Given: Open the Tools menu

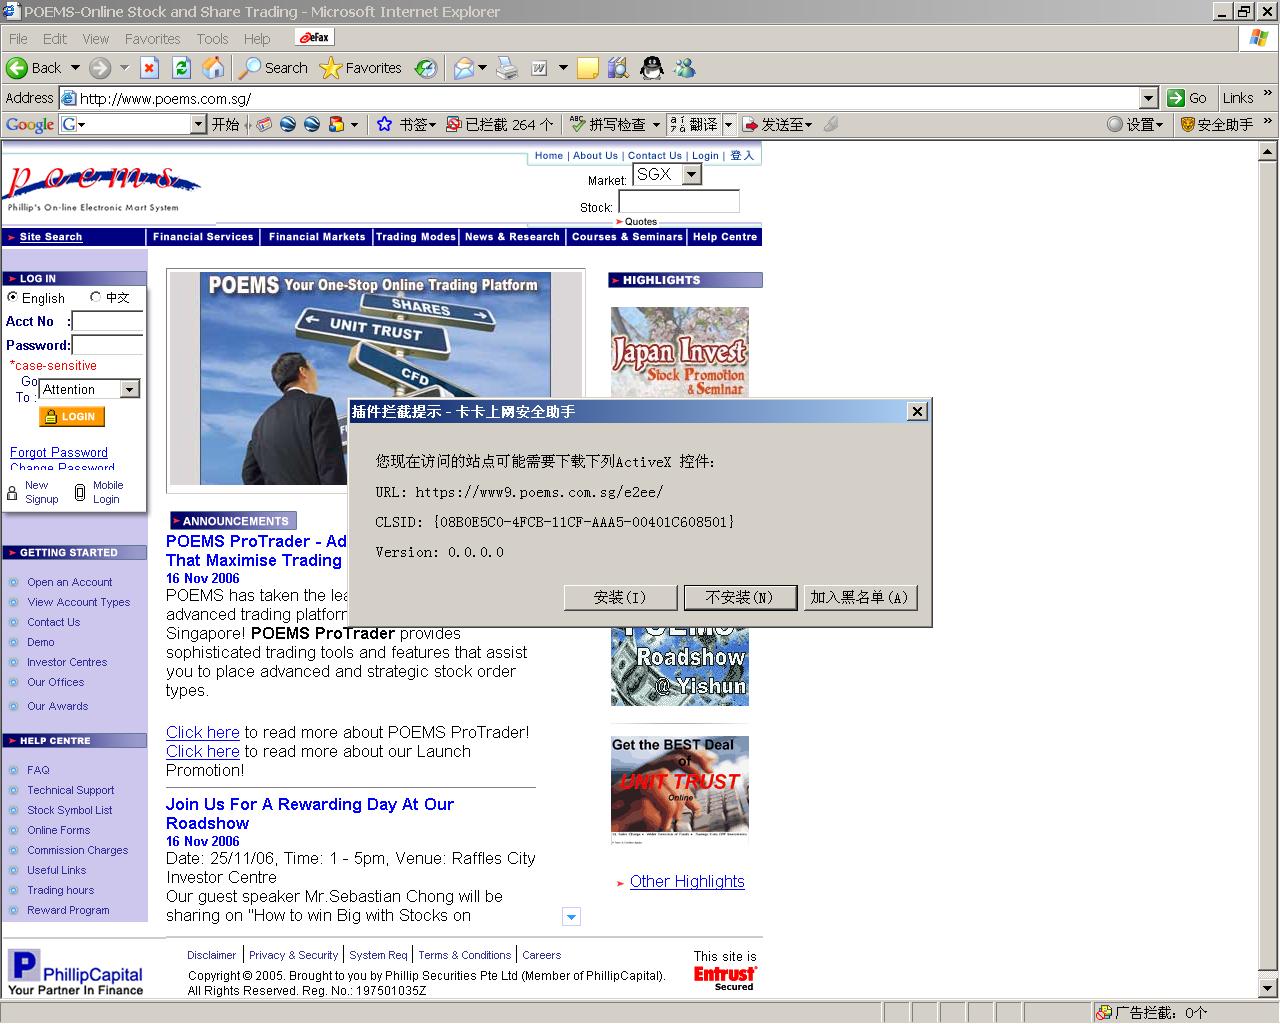Looking at the screenshot, I should tap(212, 39).
